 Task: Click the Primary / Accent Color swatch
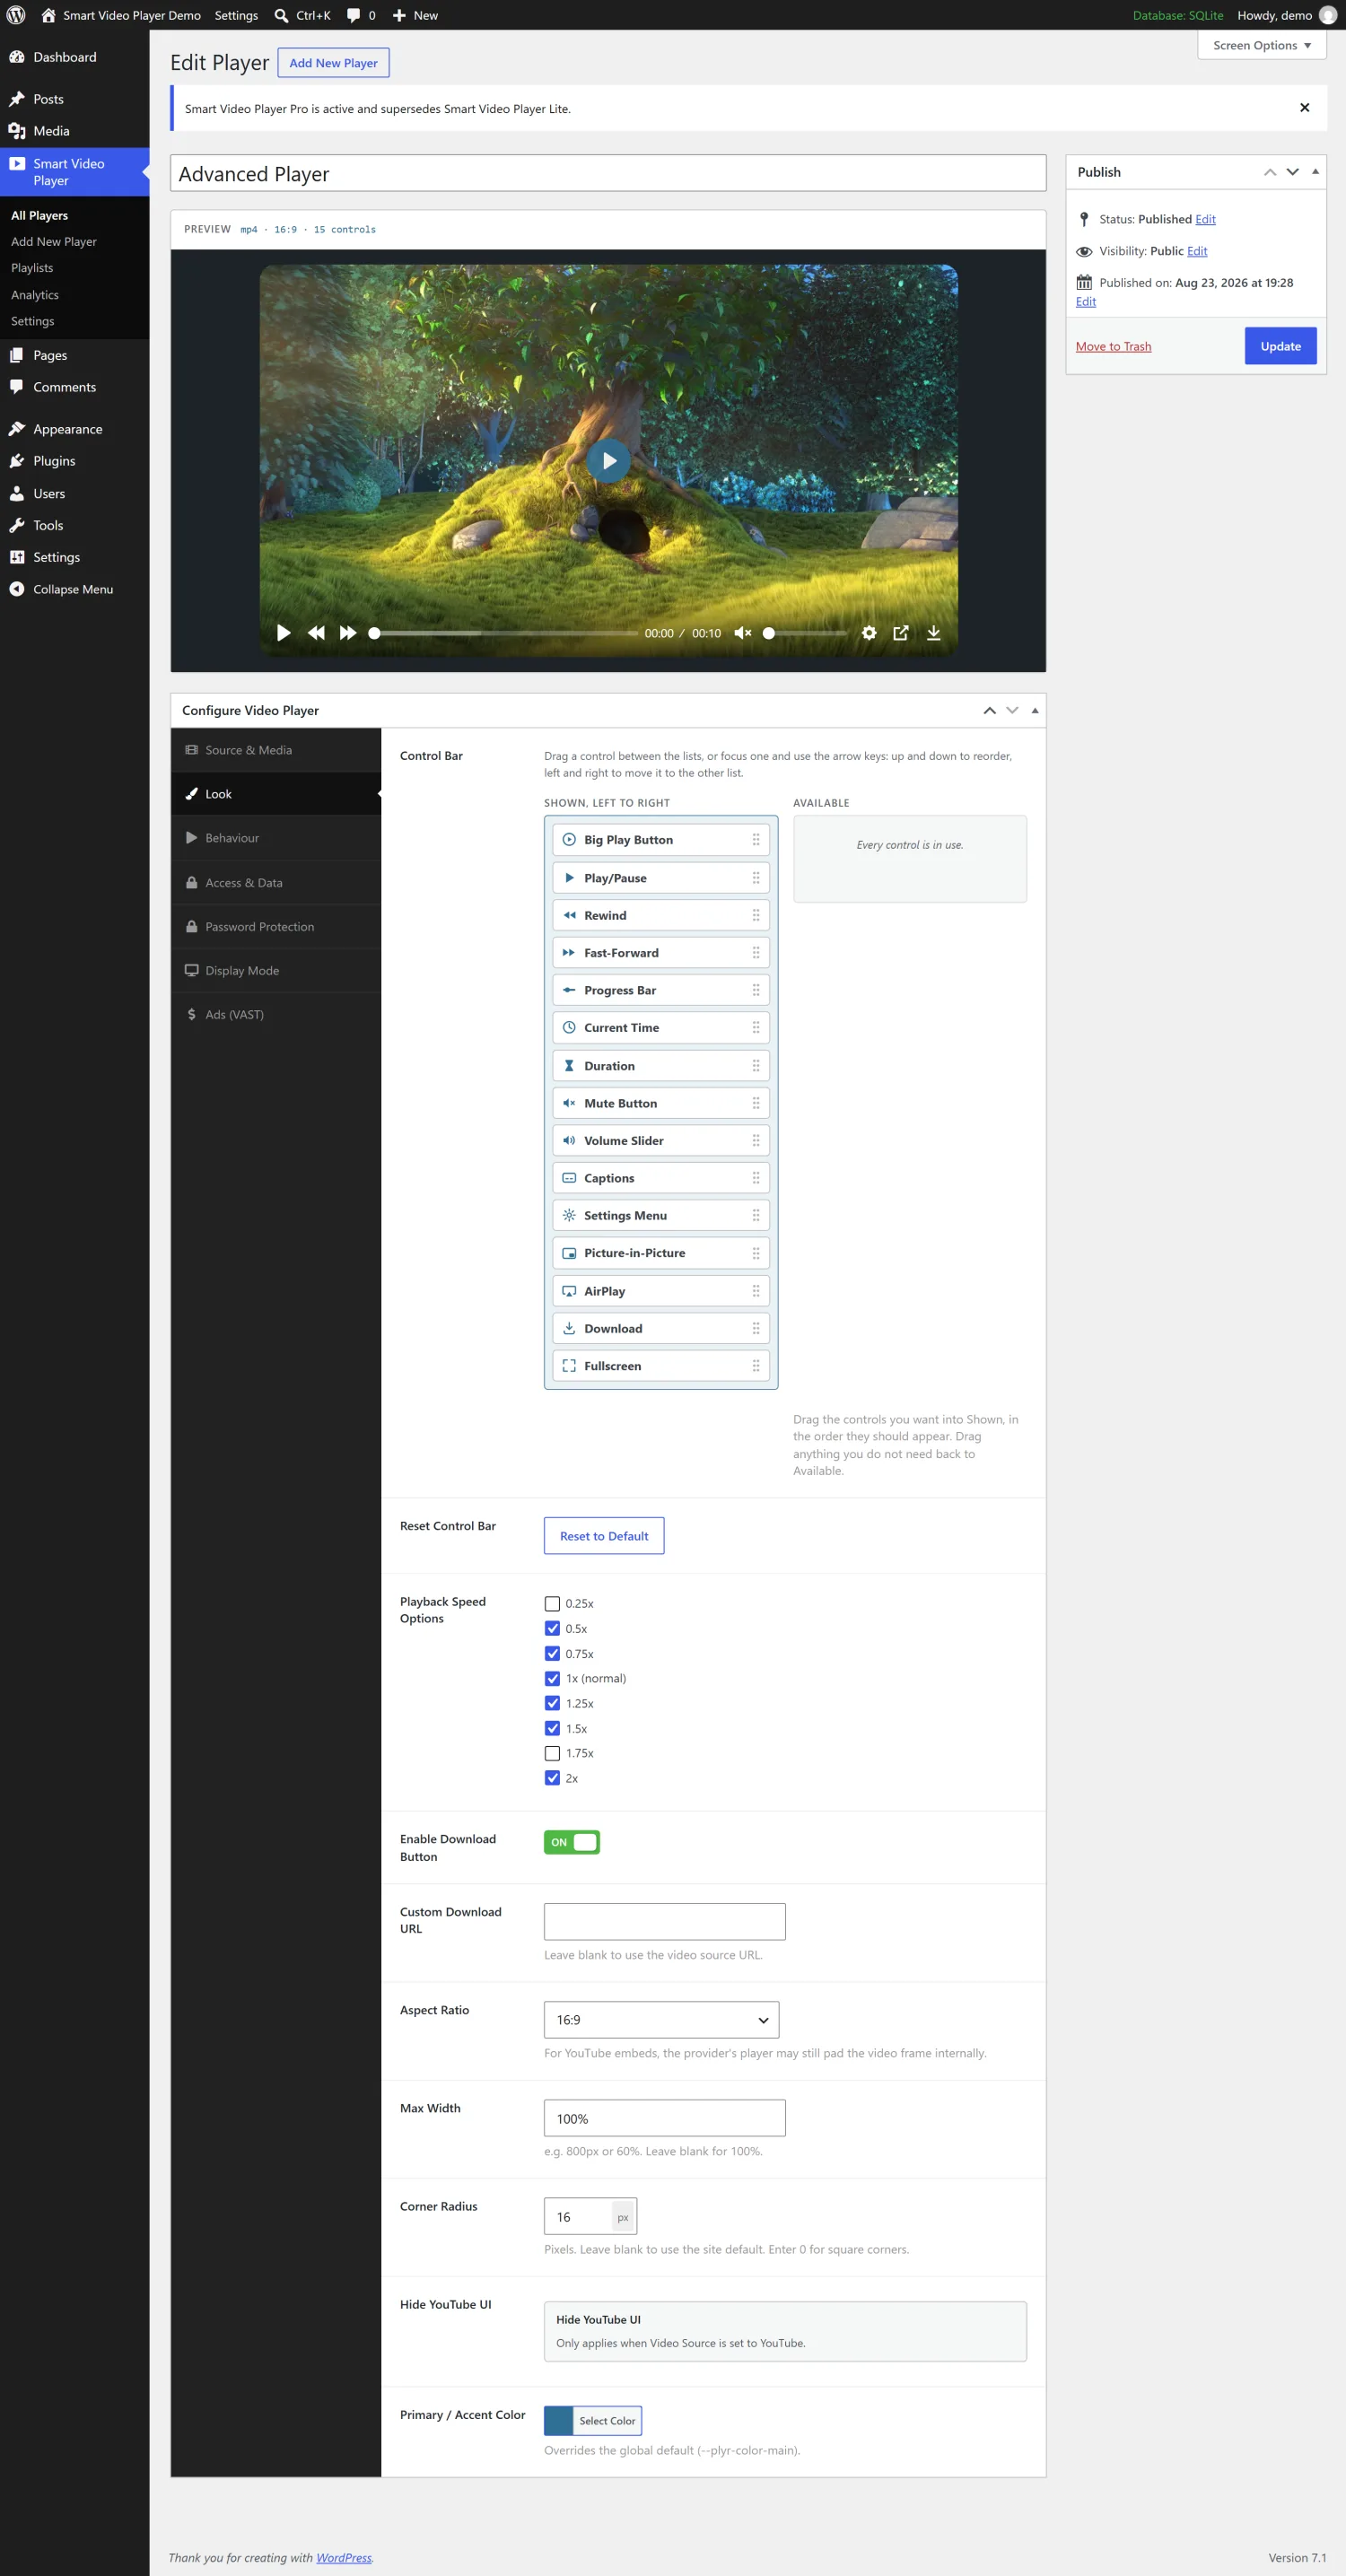click(559, 2421)
